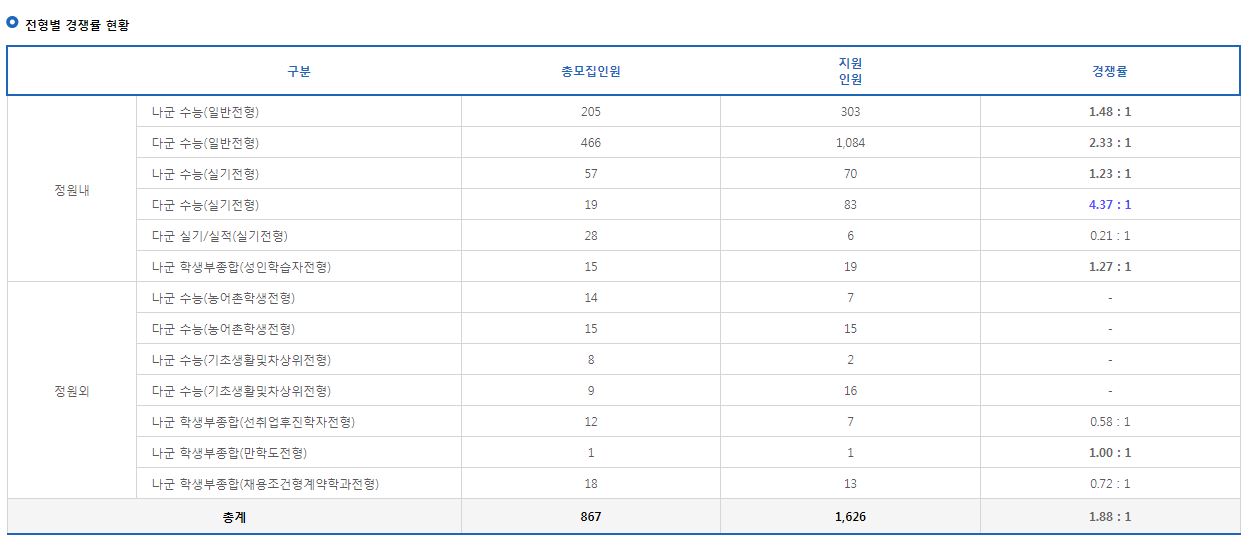Click the row label 다군 수능(실기전형)
Screen dimensions: 1257x548
point(205,205)
